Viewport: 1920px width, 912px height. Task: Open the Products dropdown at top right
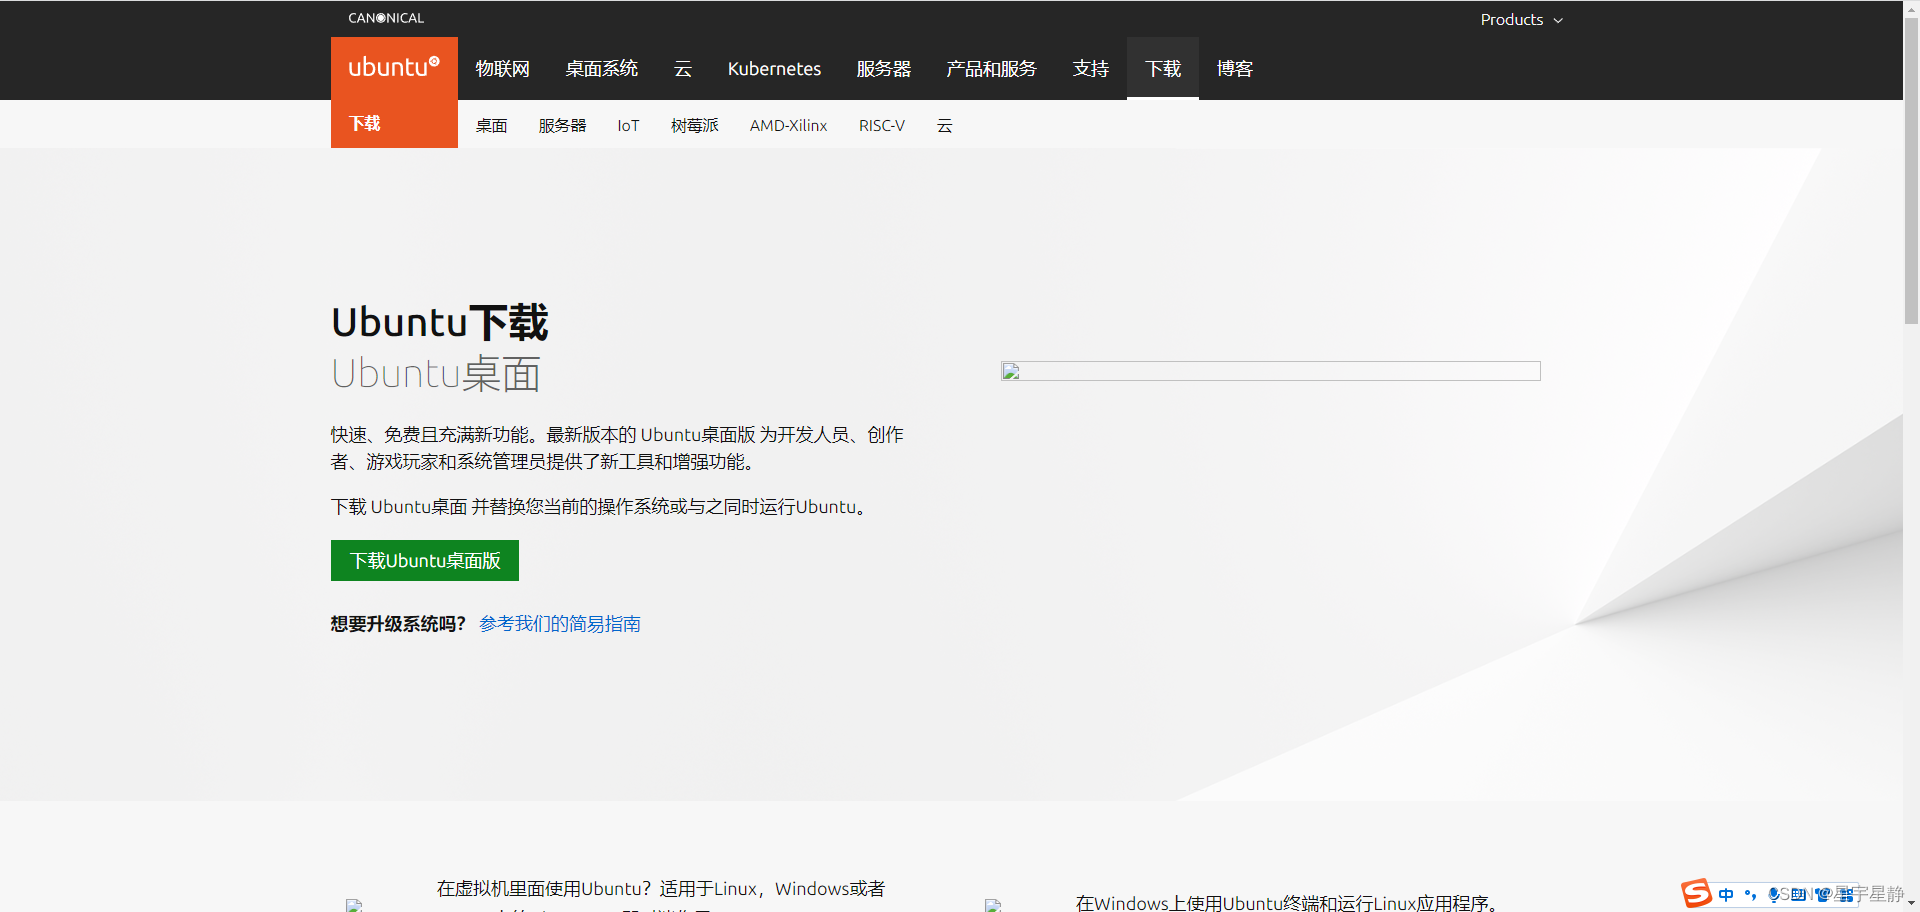pos(1521,19)
